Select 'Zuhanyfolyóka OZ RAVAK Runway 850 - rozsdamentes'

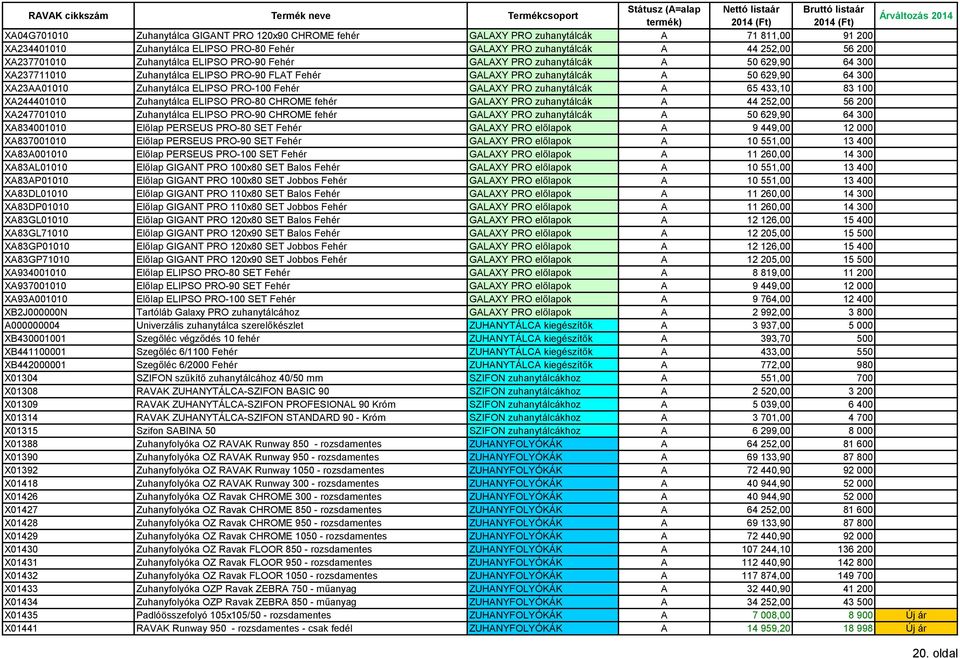(x=301, y=444)
